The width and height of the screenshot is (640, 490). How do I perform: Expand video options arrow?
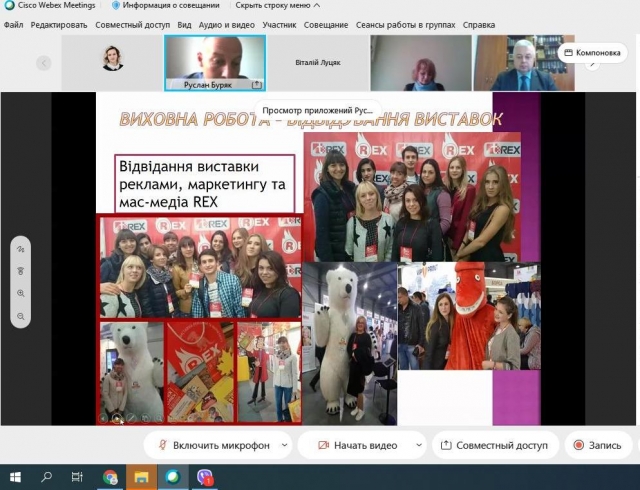pos(415,445)
